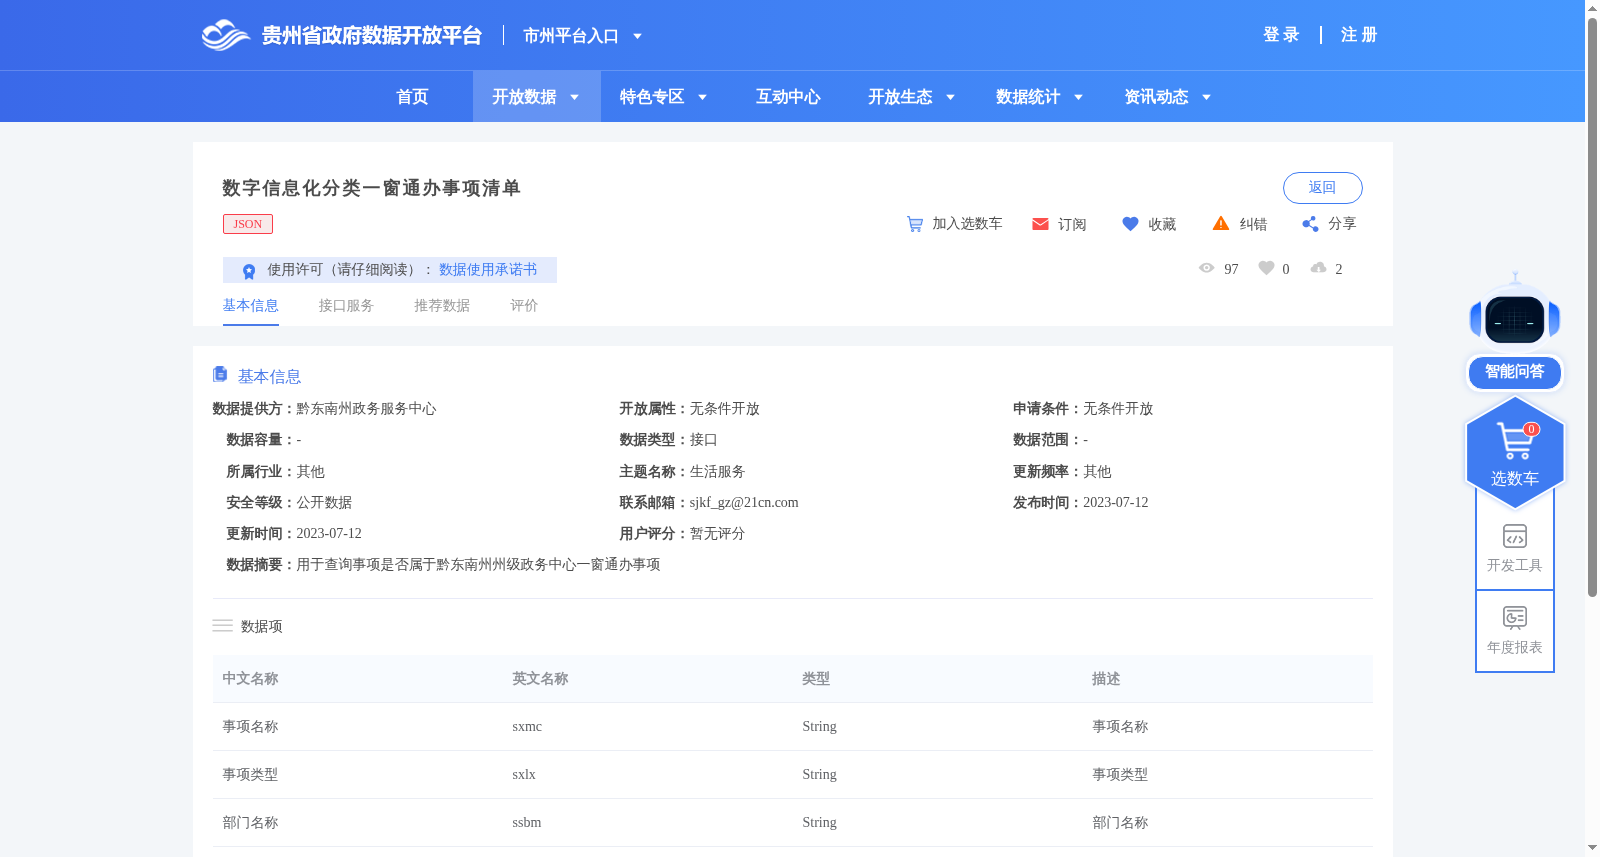This screenshot has width=1600, height=857.
Task: Click the eye view count icon
Action: point(1207,268)
